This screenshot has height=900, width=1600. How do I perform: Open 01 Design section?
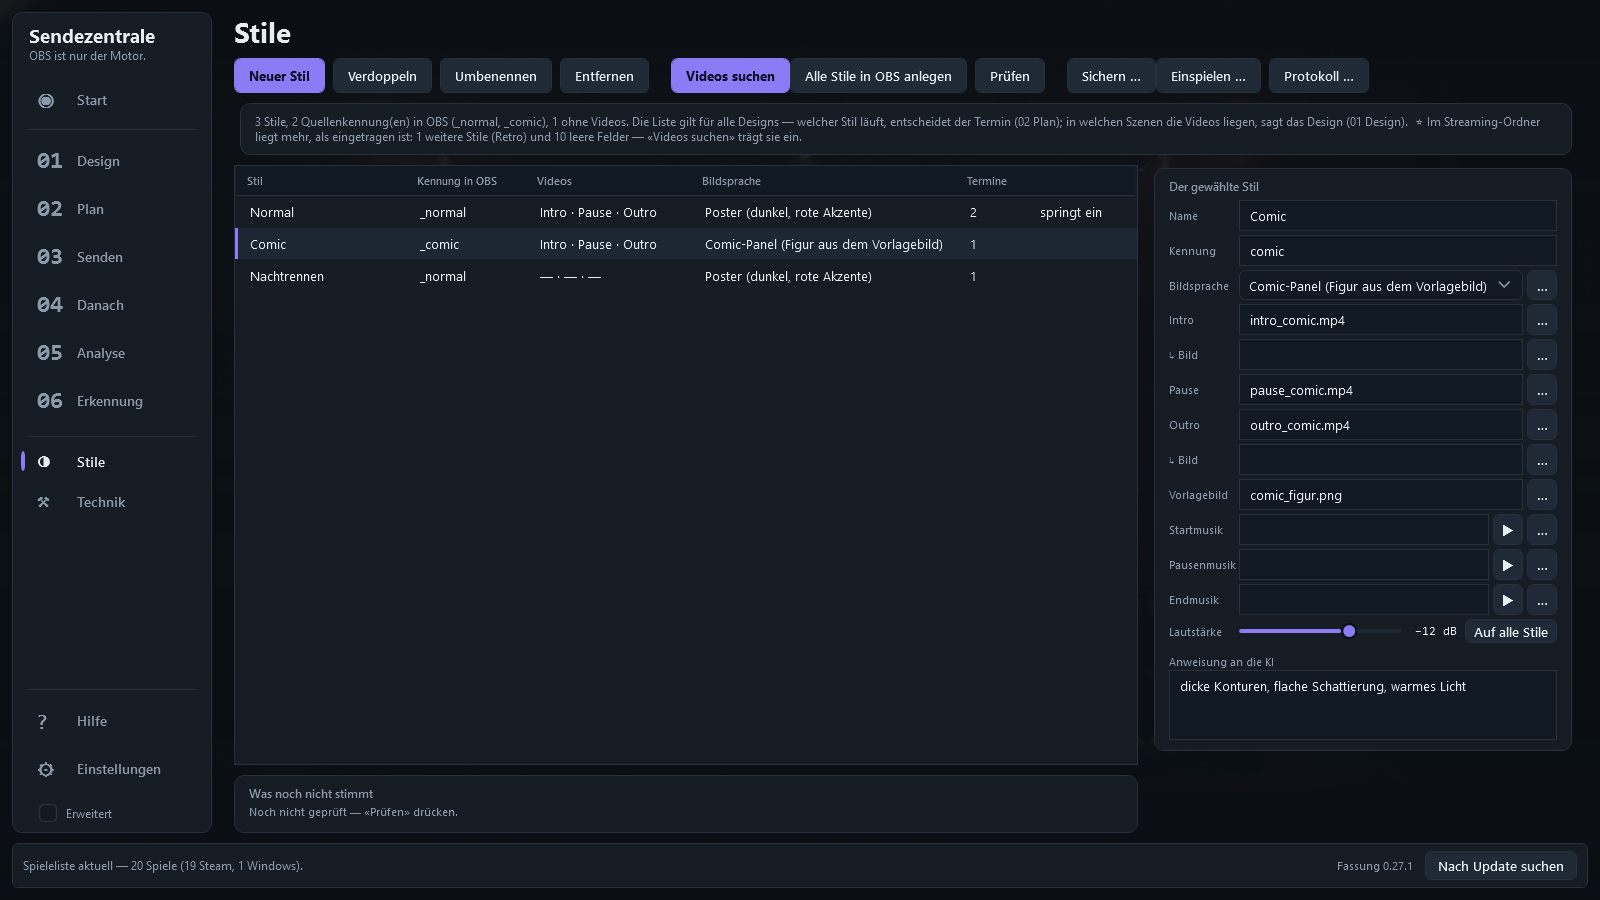tap(112, 161)
